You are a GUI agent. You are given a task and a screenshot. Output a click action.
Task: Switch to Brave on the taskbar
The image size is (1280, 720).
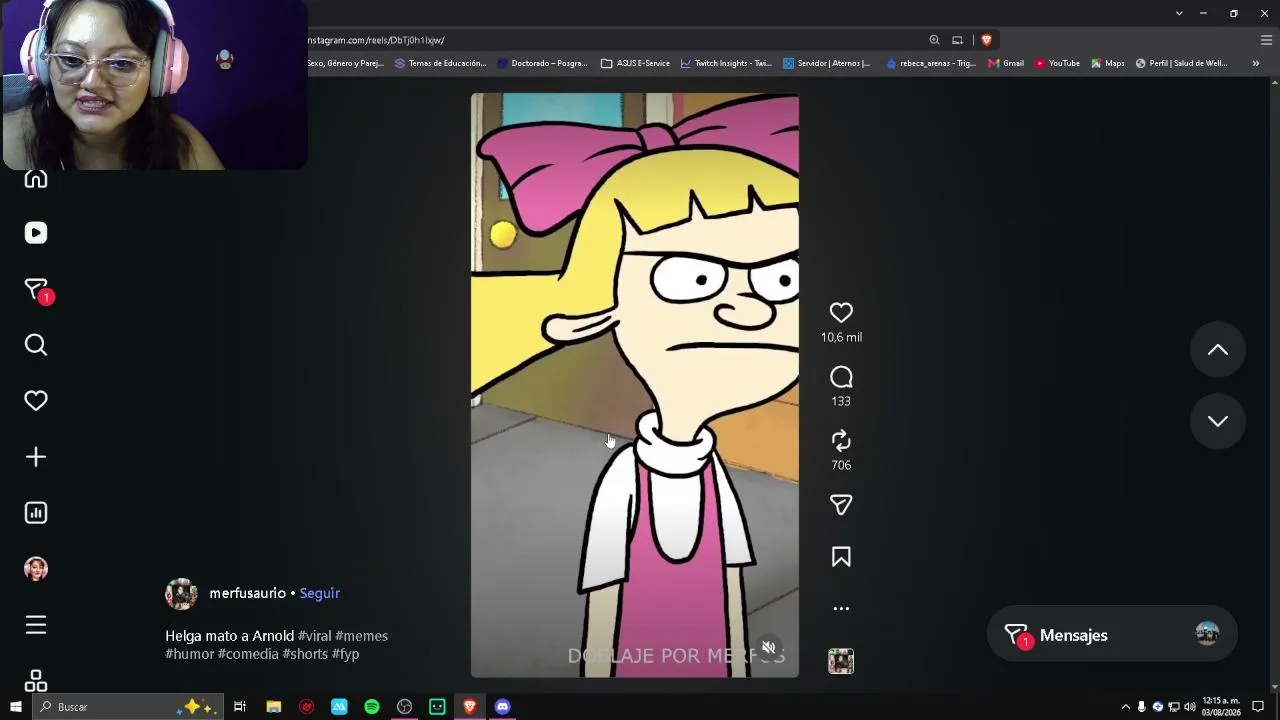coord(470,707)
